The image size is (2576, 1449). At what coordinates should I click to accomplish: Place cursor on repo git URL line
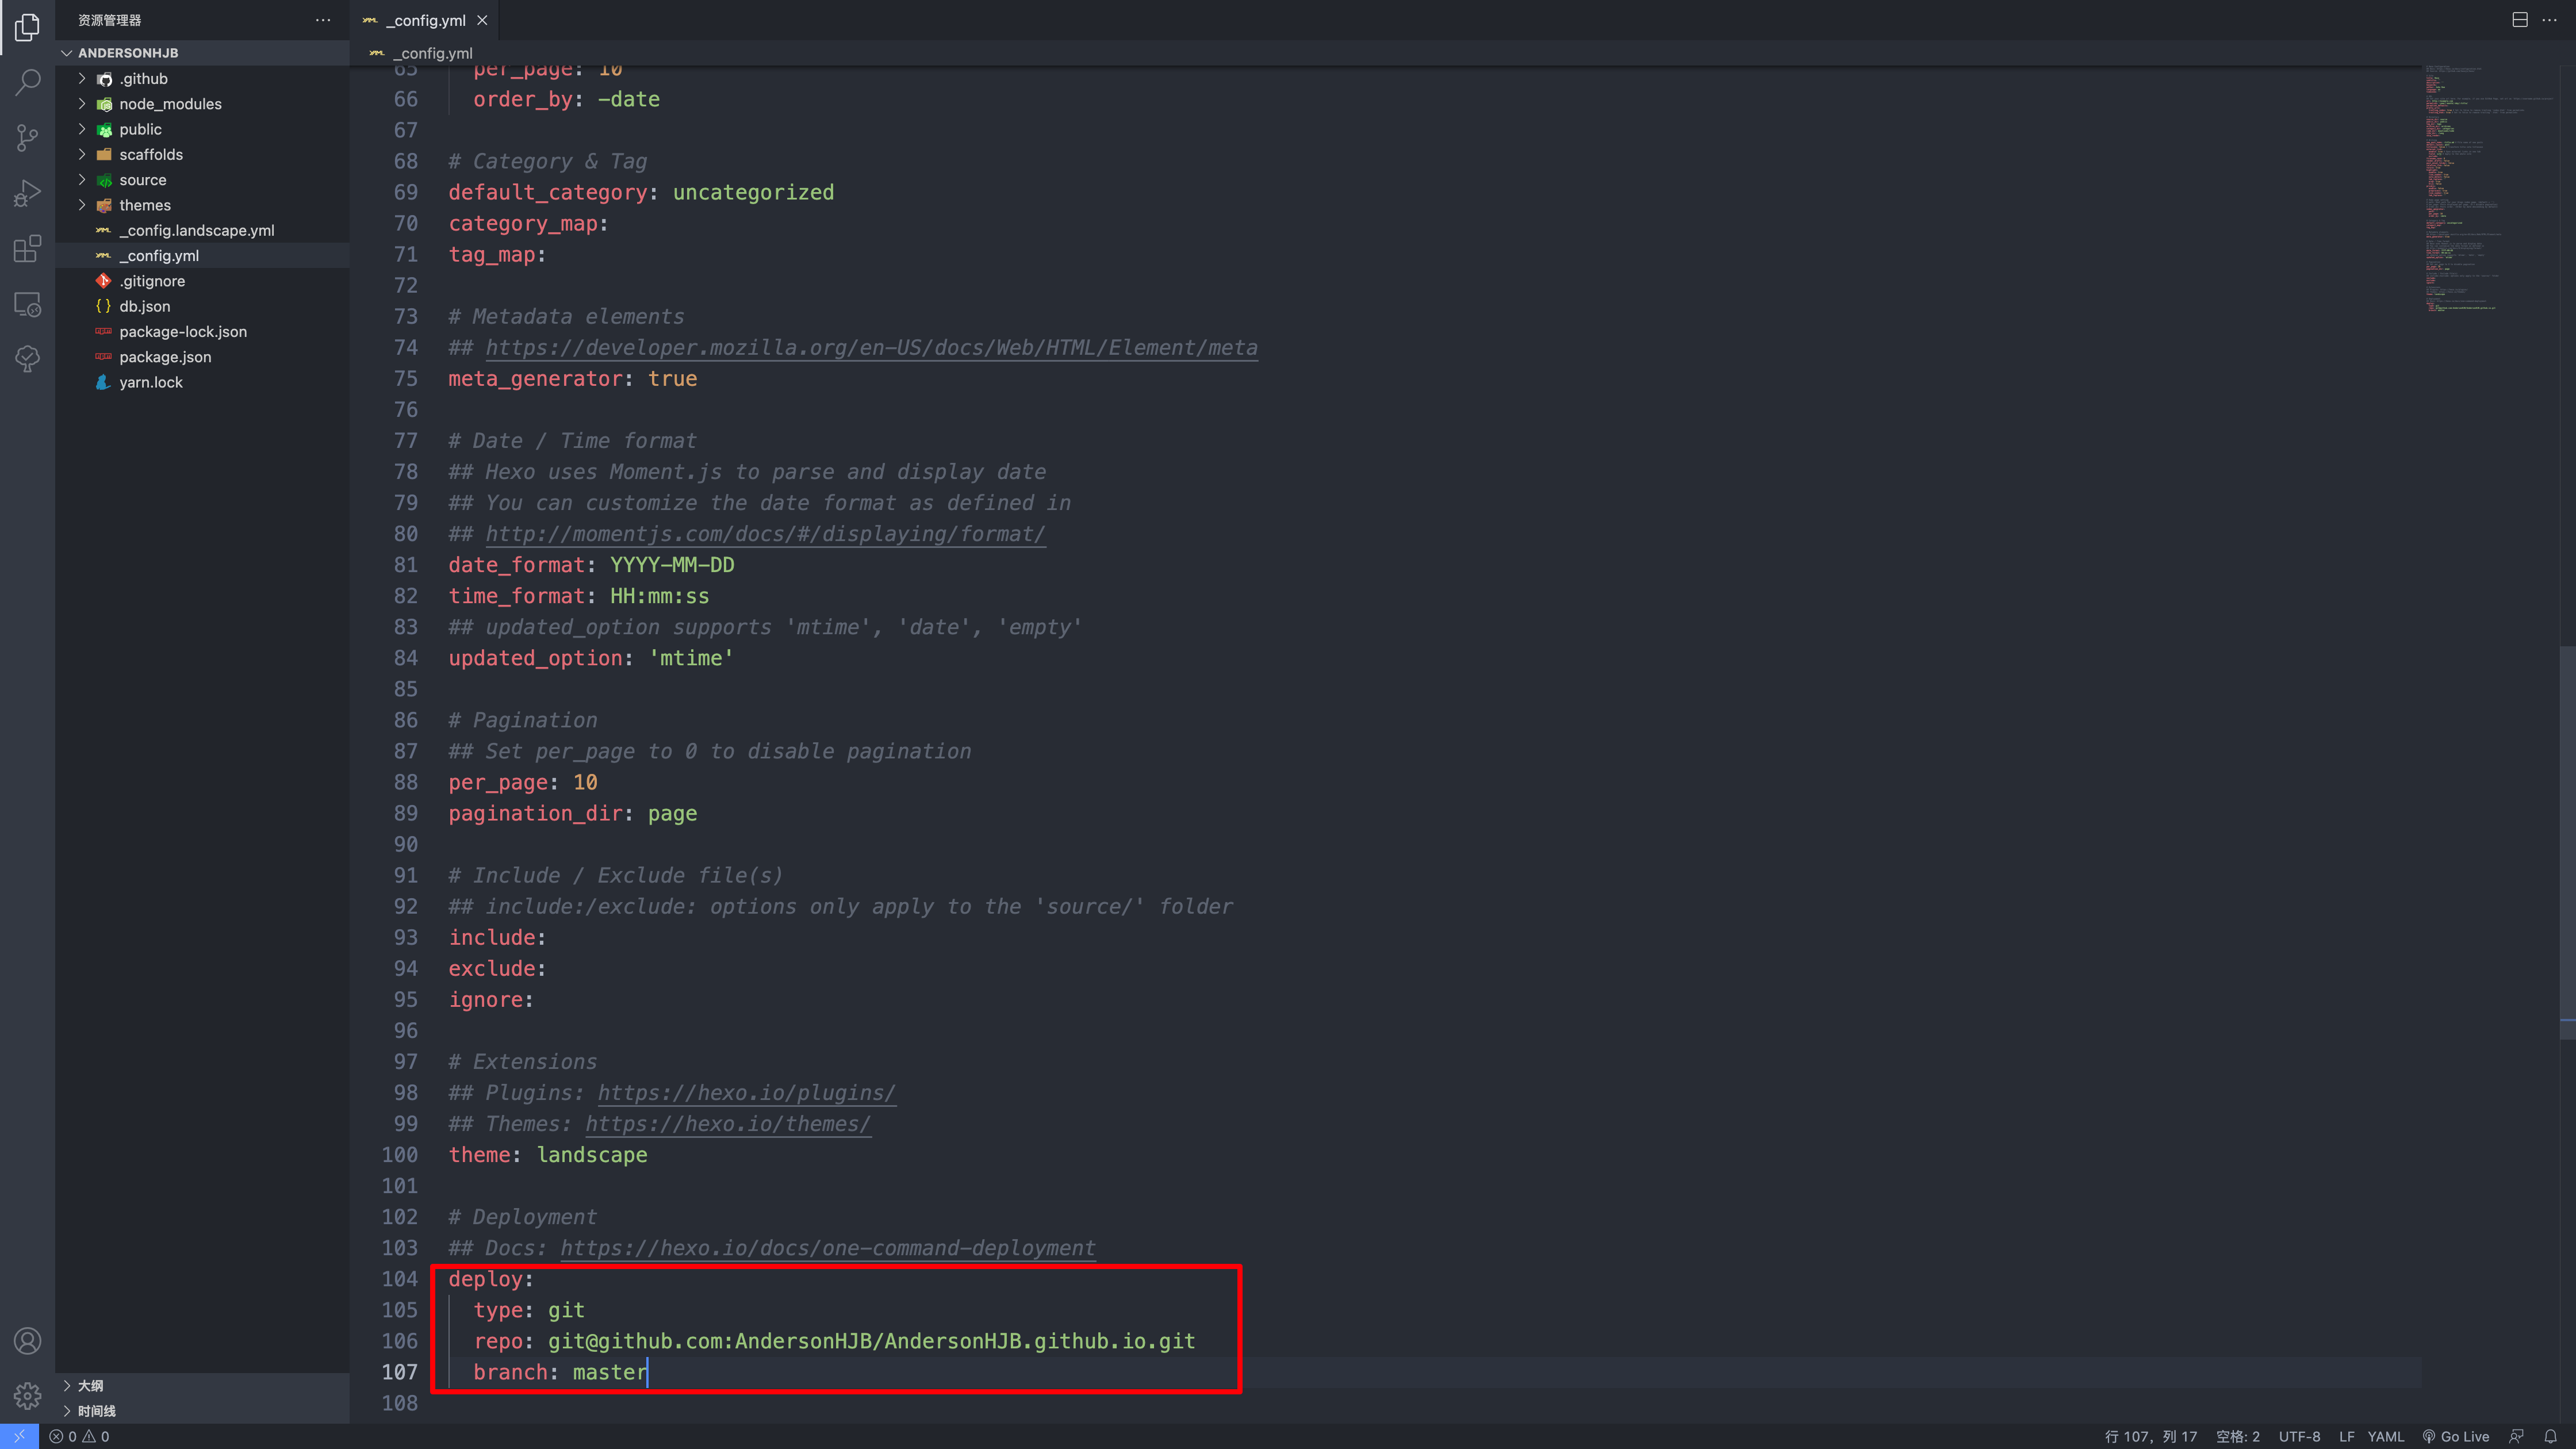[834, 1341]
